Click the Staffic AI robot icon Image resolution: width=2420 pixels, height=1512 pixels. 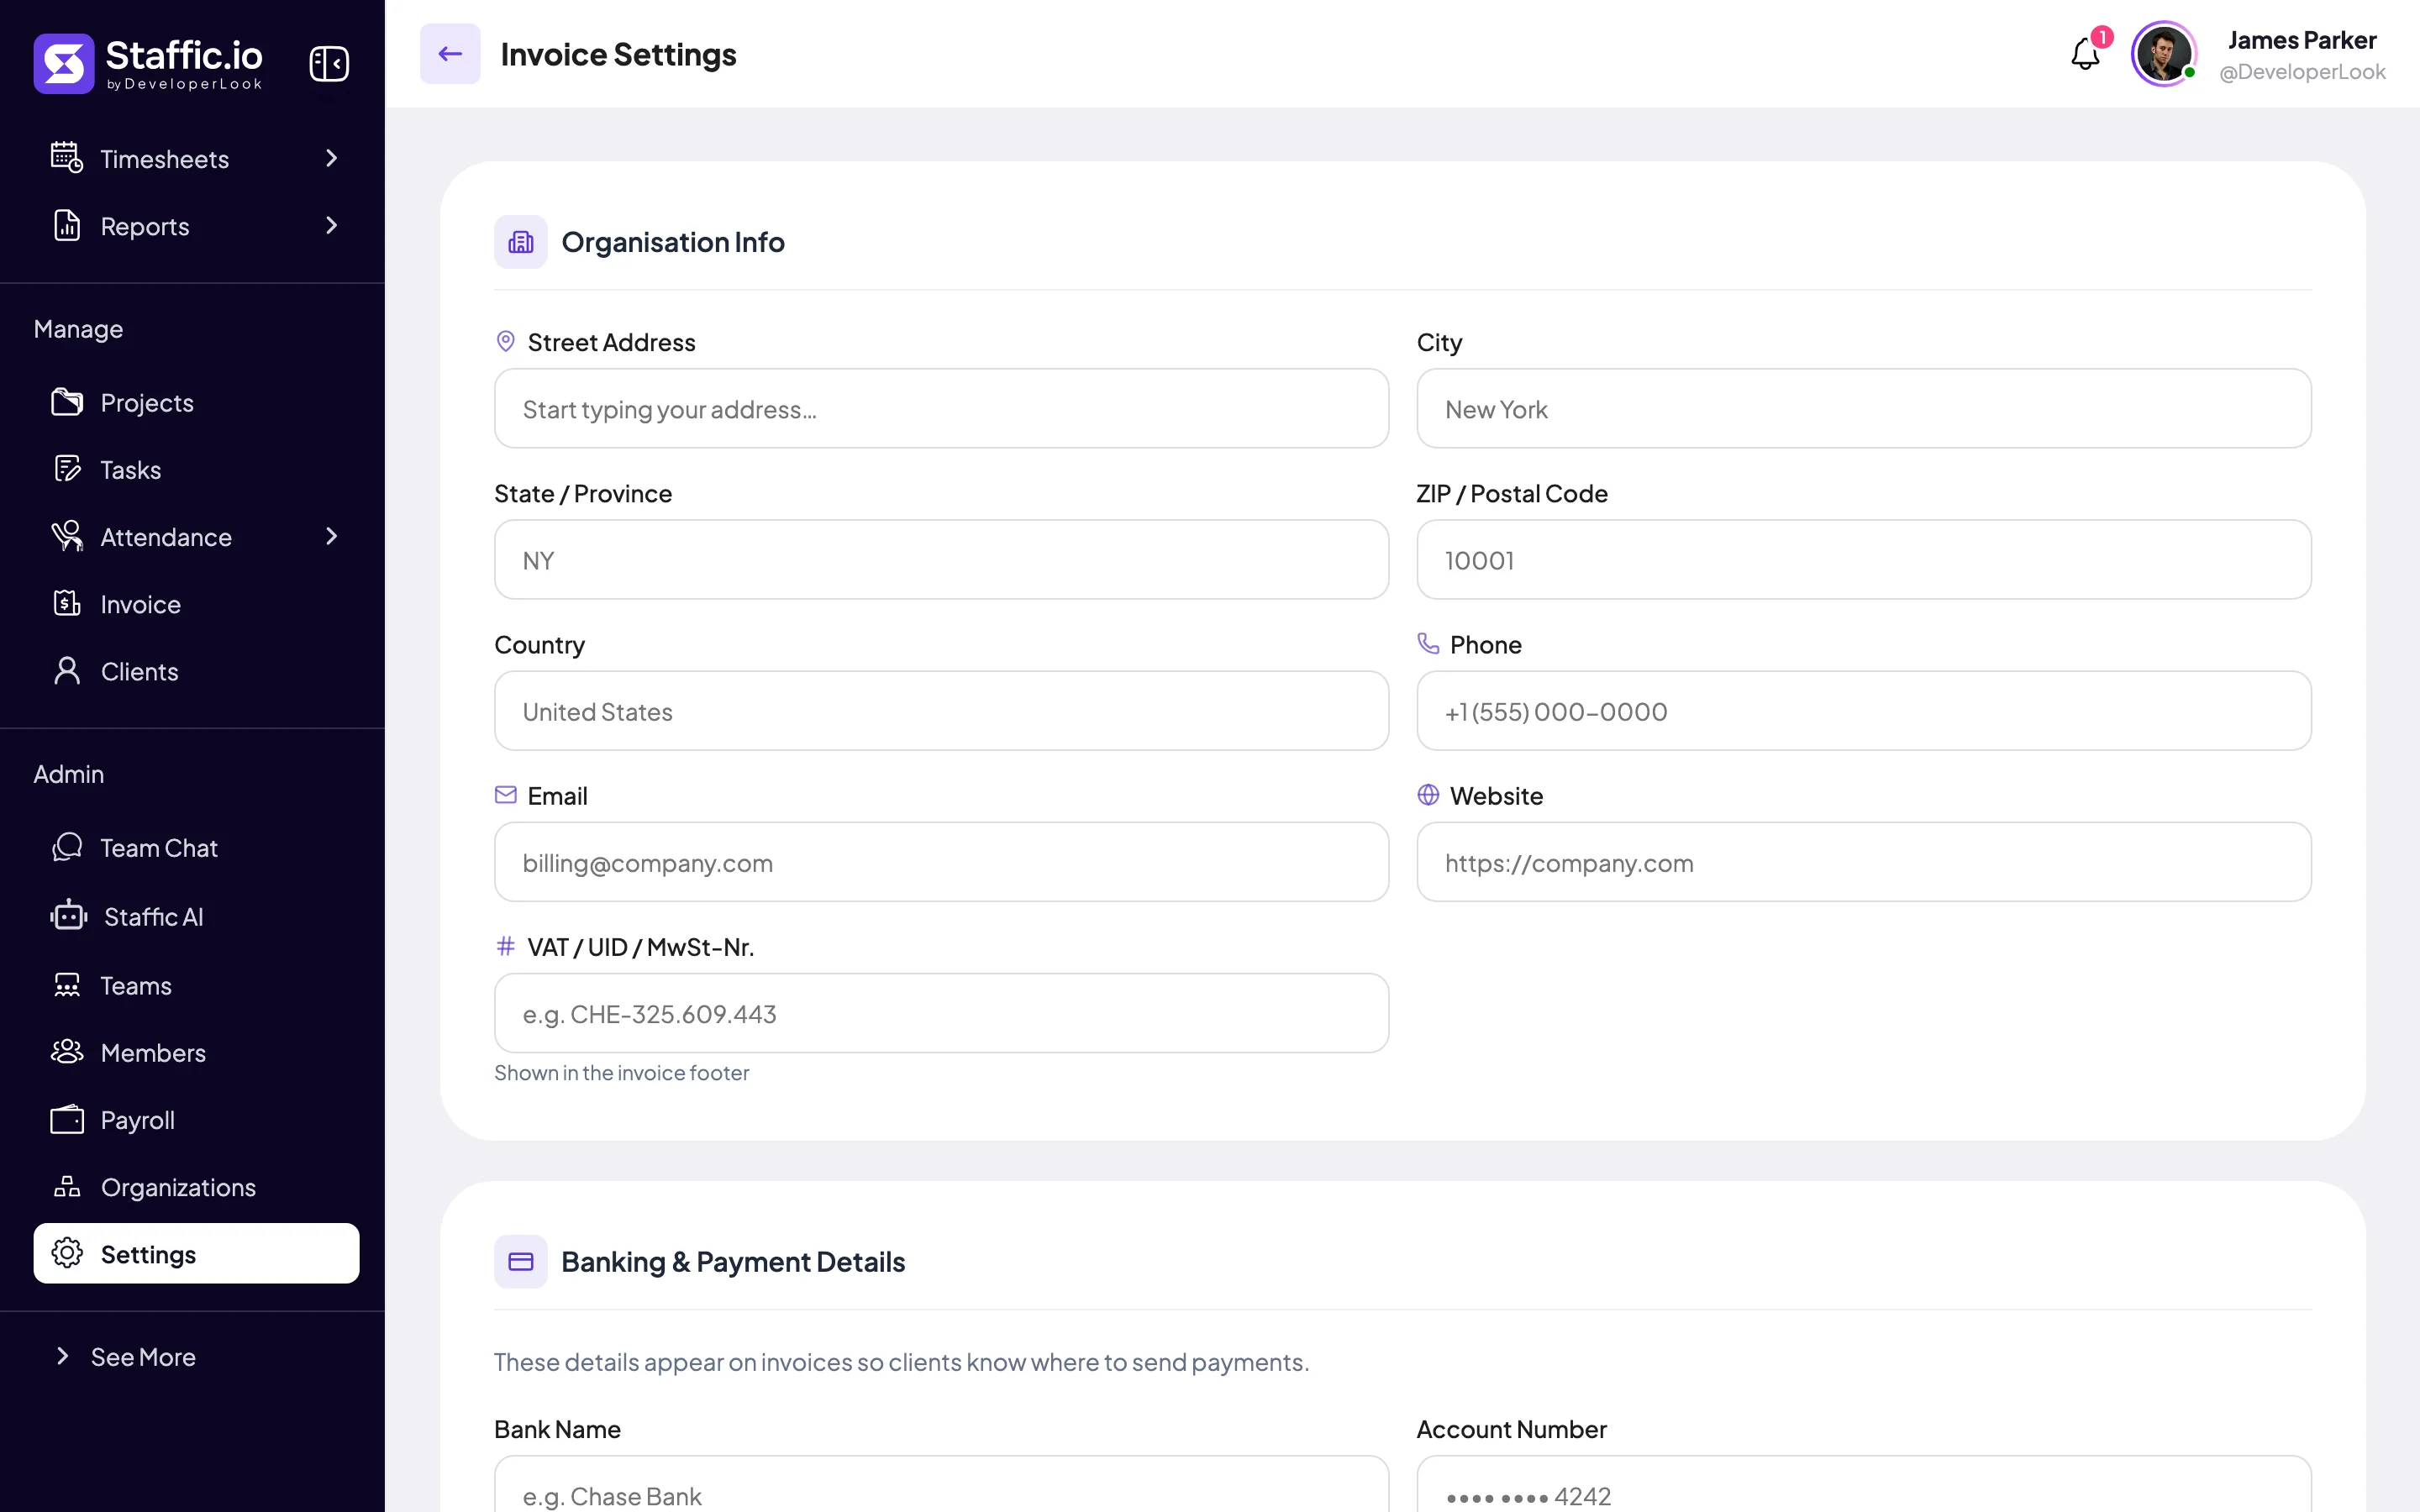tap(69, 915)
